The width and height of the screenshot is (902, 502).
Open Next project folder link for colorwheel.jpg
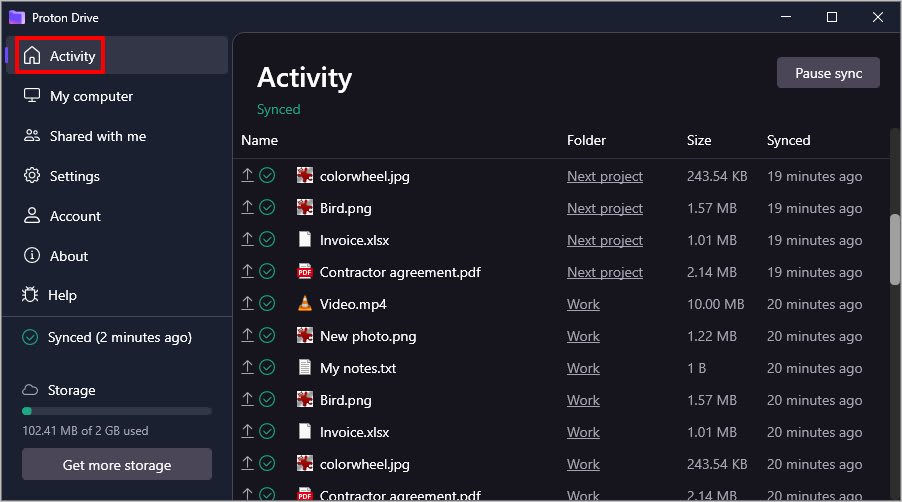pyautogui.click(x=605, y=176)
